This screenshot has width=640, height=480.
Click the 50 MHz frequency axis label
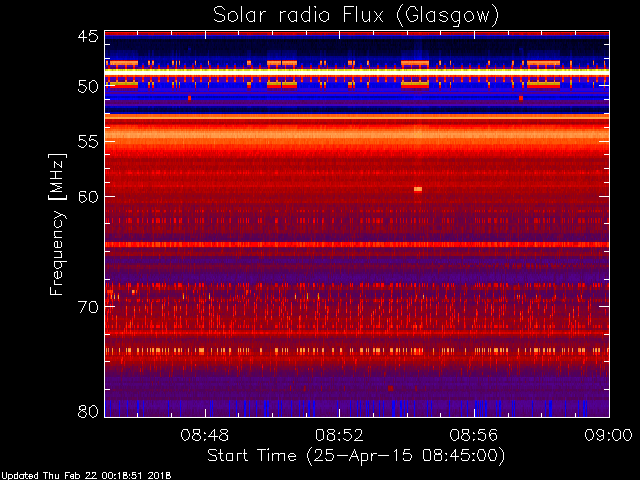click(88, 86)
